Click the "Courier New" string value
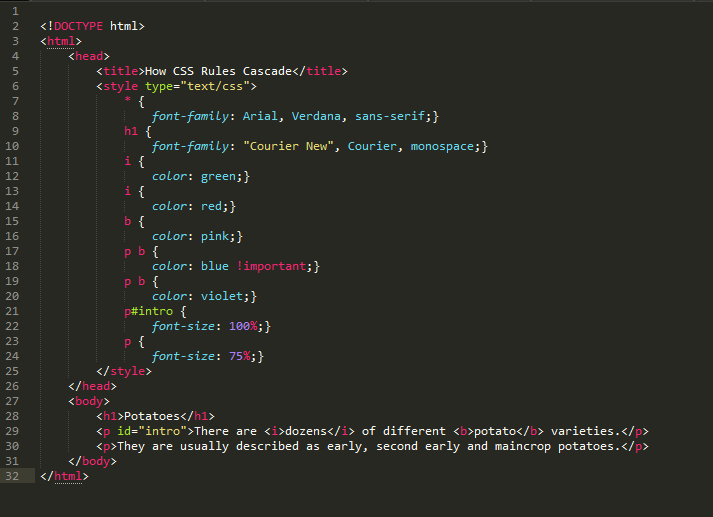 tap(288, 146)
